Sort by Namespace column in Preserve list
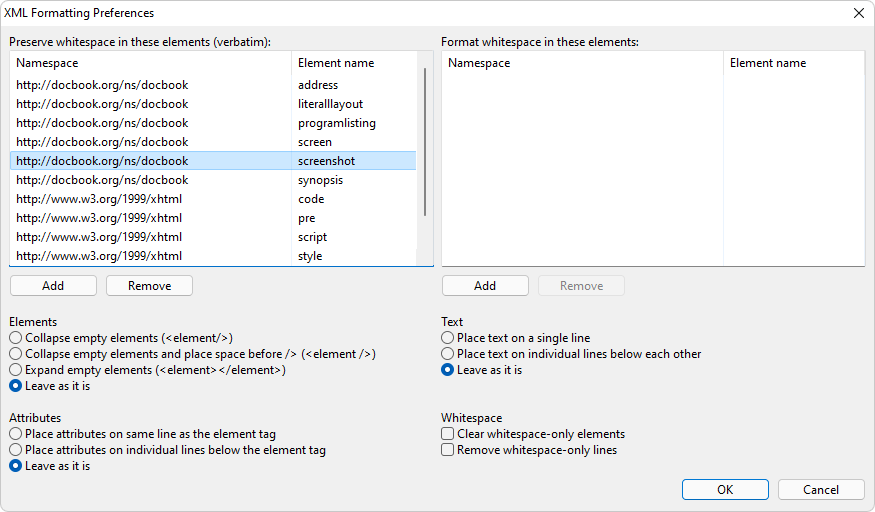The width and height of the screenshot is (875, 512). [150, 63]
